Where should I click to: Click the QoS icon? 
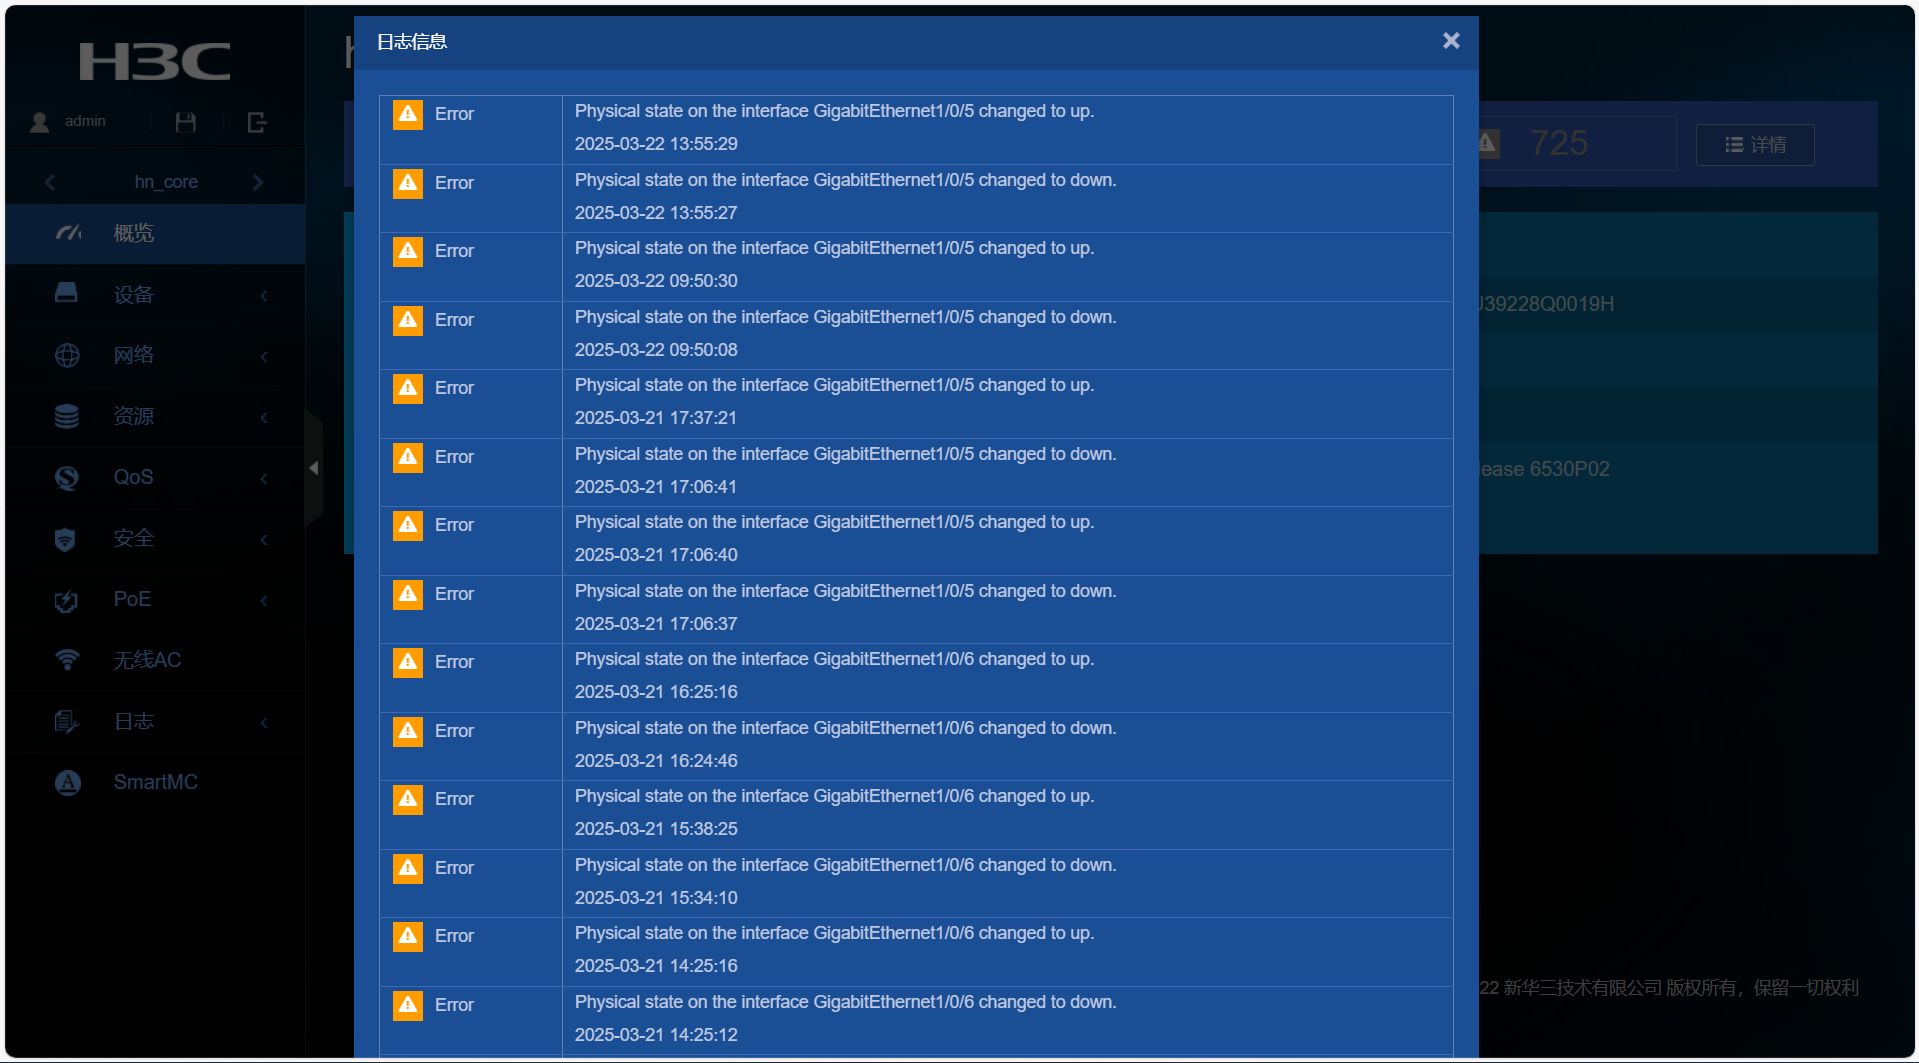67,477
